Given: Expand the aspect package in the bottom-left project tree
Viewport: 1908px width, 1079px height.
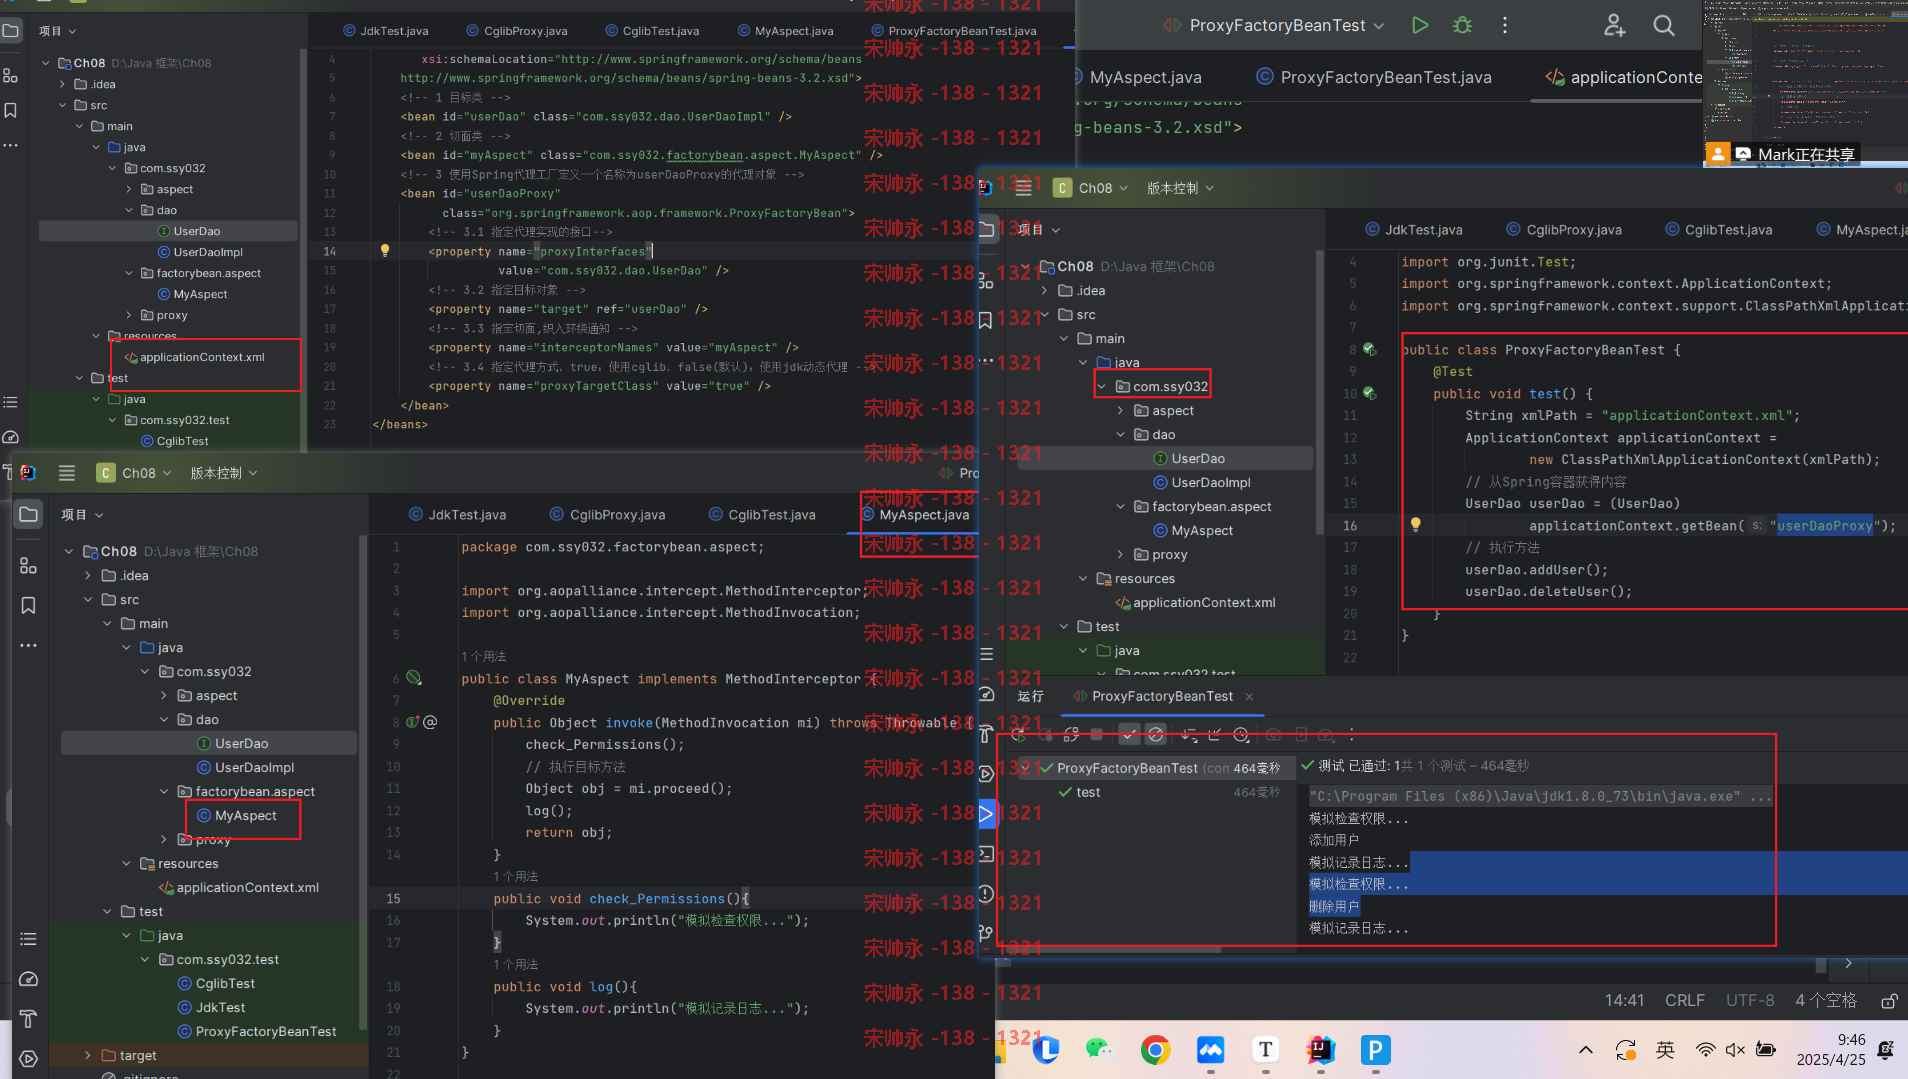Looking at the screenshot, I should coord(164,695).
